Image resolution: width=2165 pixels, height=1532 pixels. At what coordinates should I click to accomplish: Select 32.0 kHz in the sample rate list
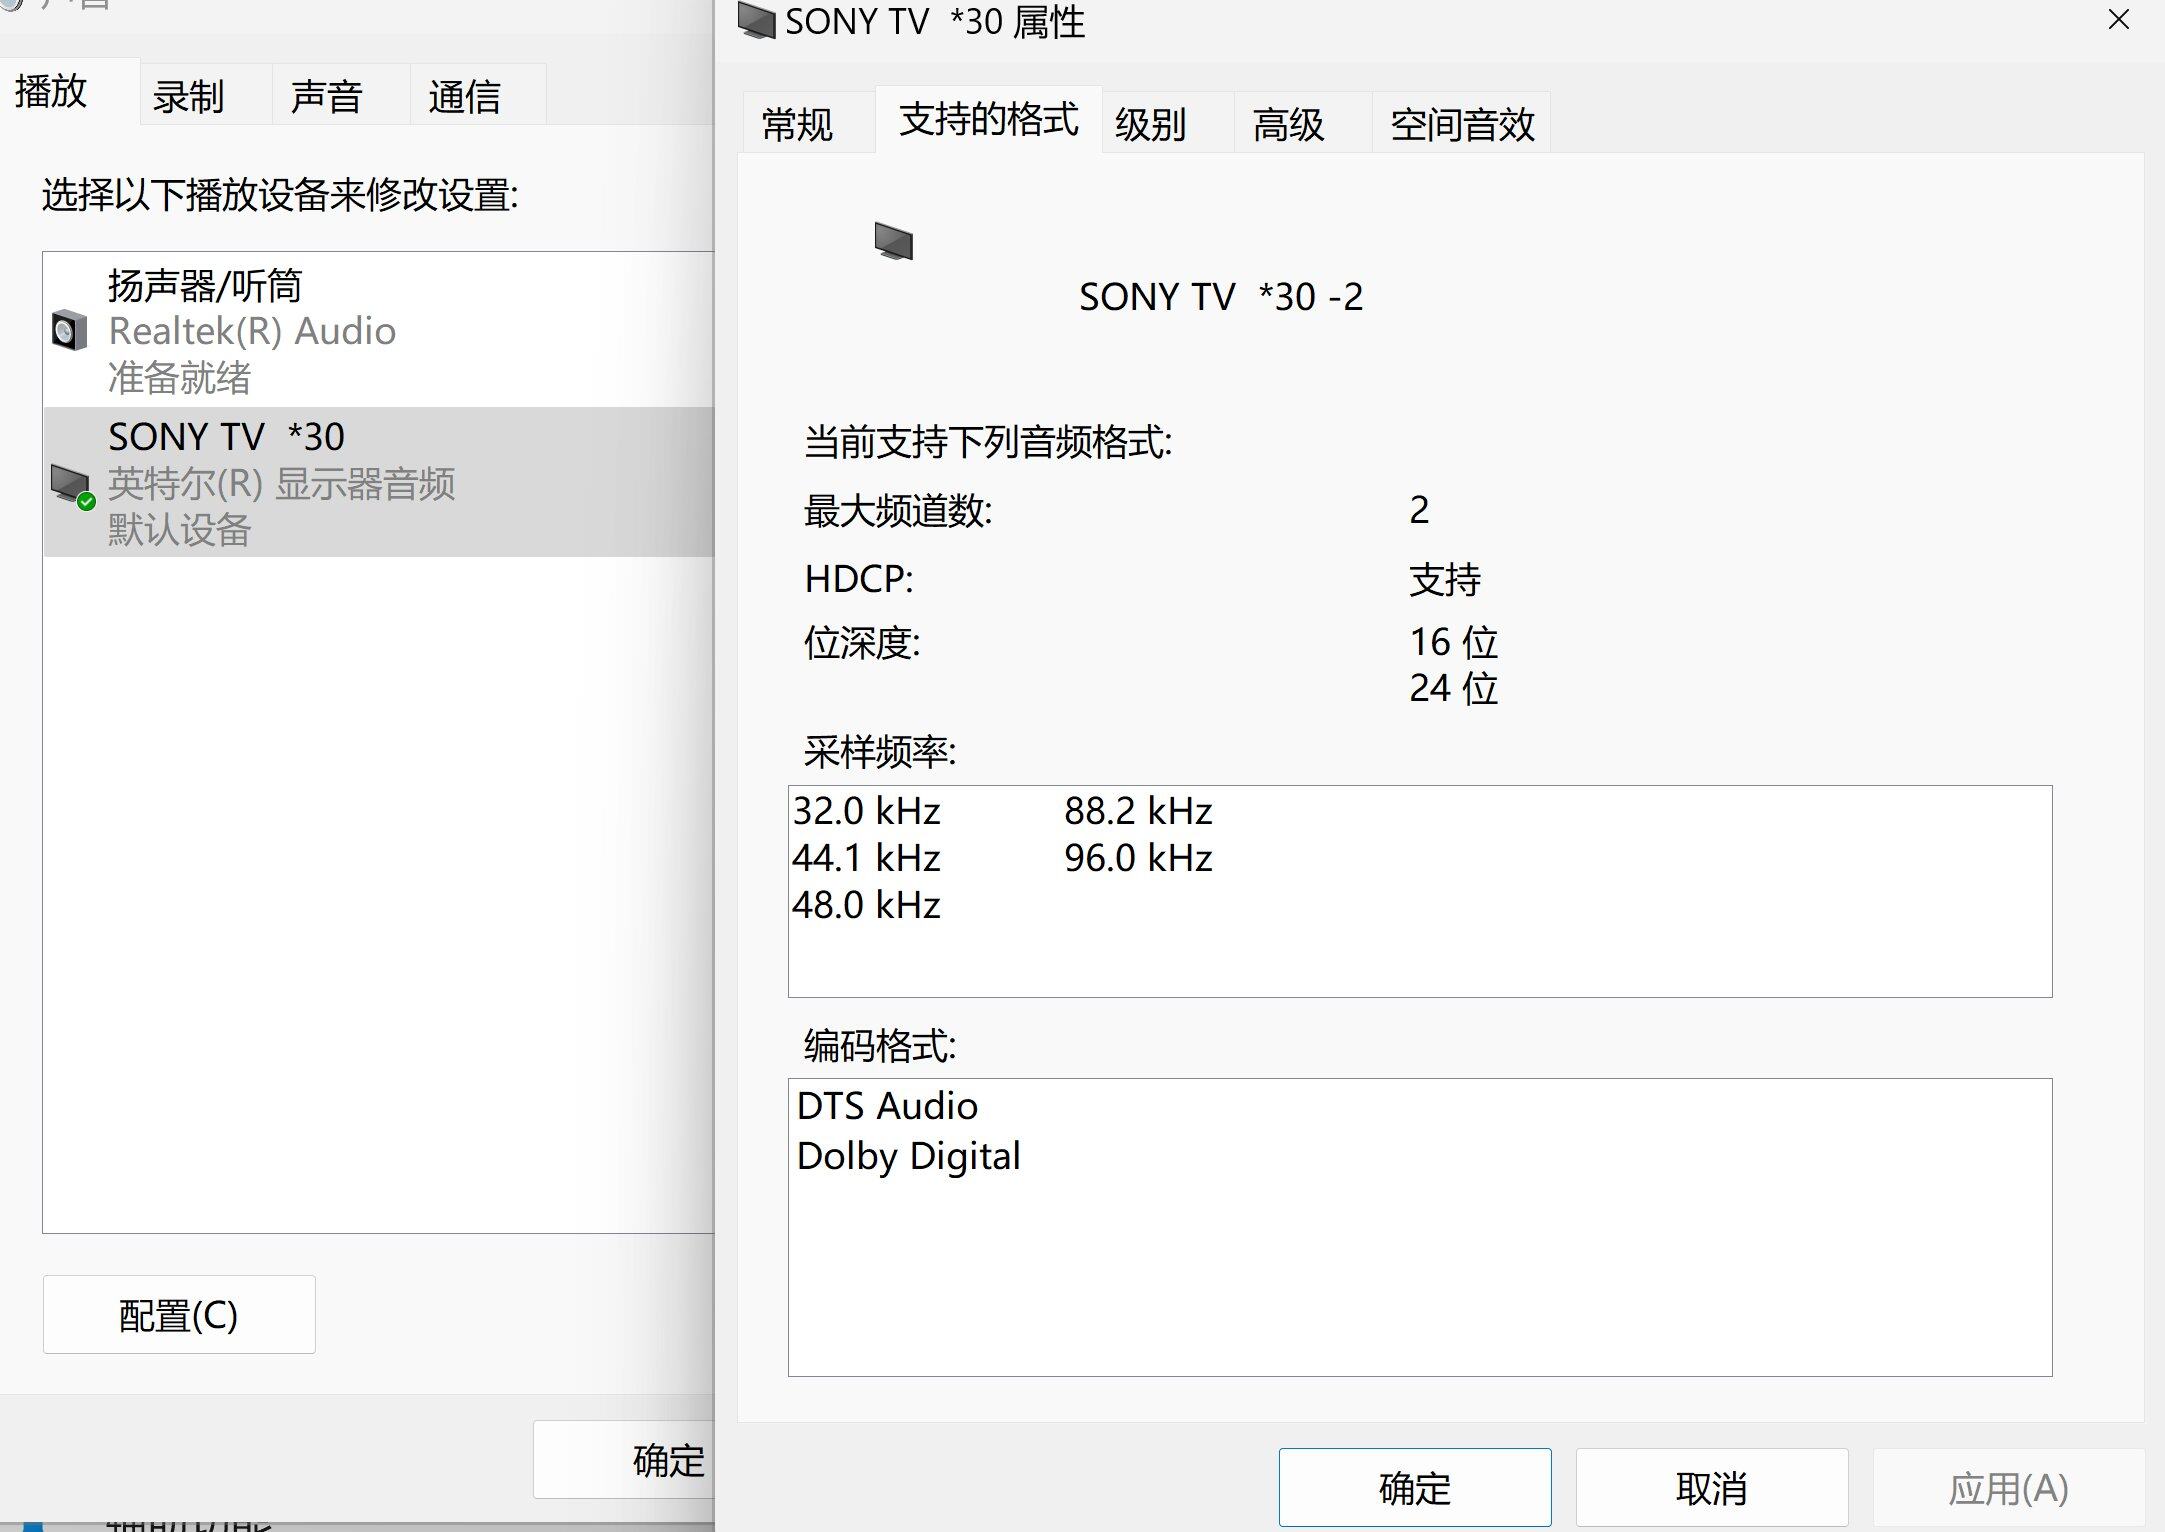coord(866,811)
